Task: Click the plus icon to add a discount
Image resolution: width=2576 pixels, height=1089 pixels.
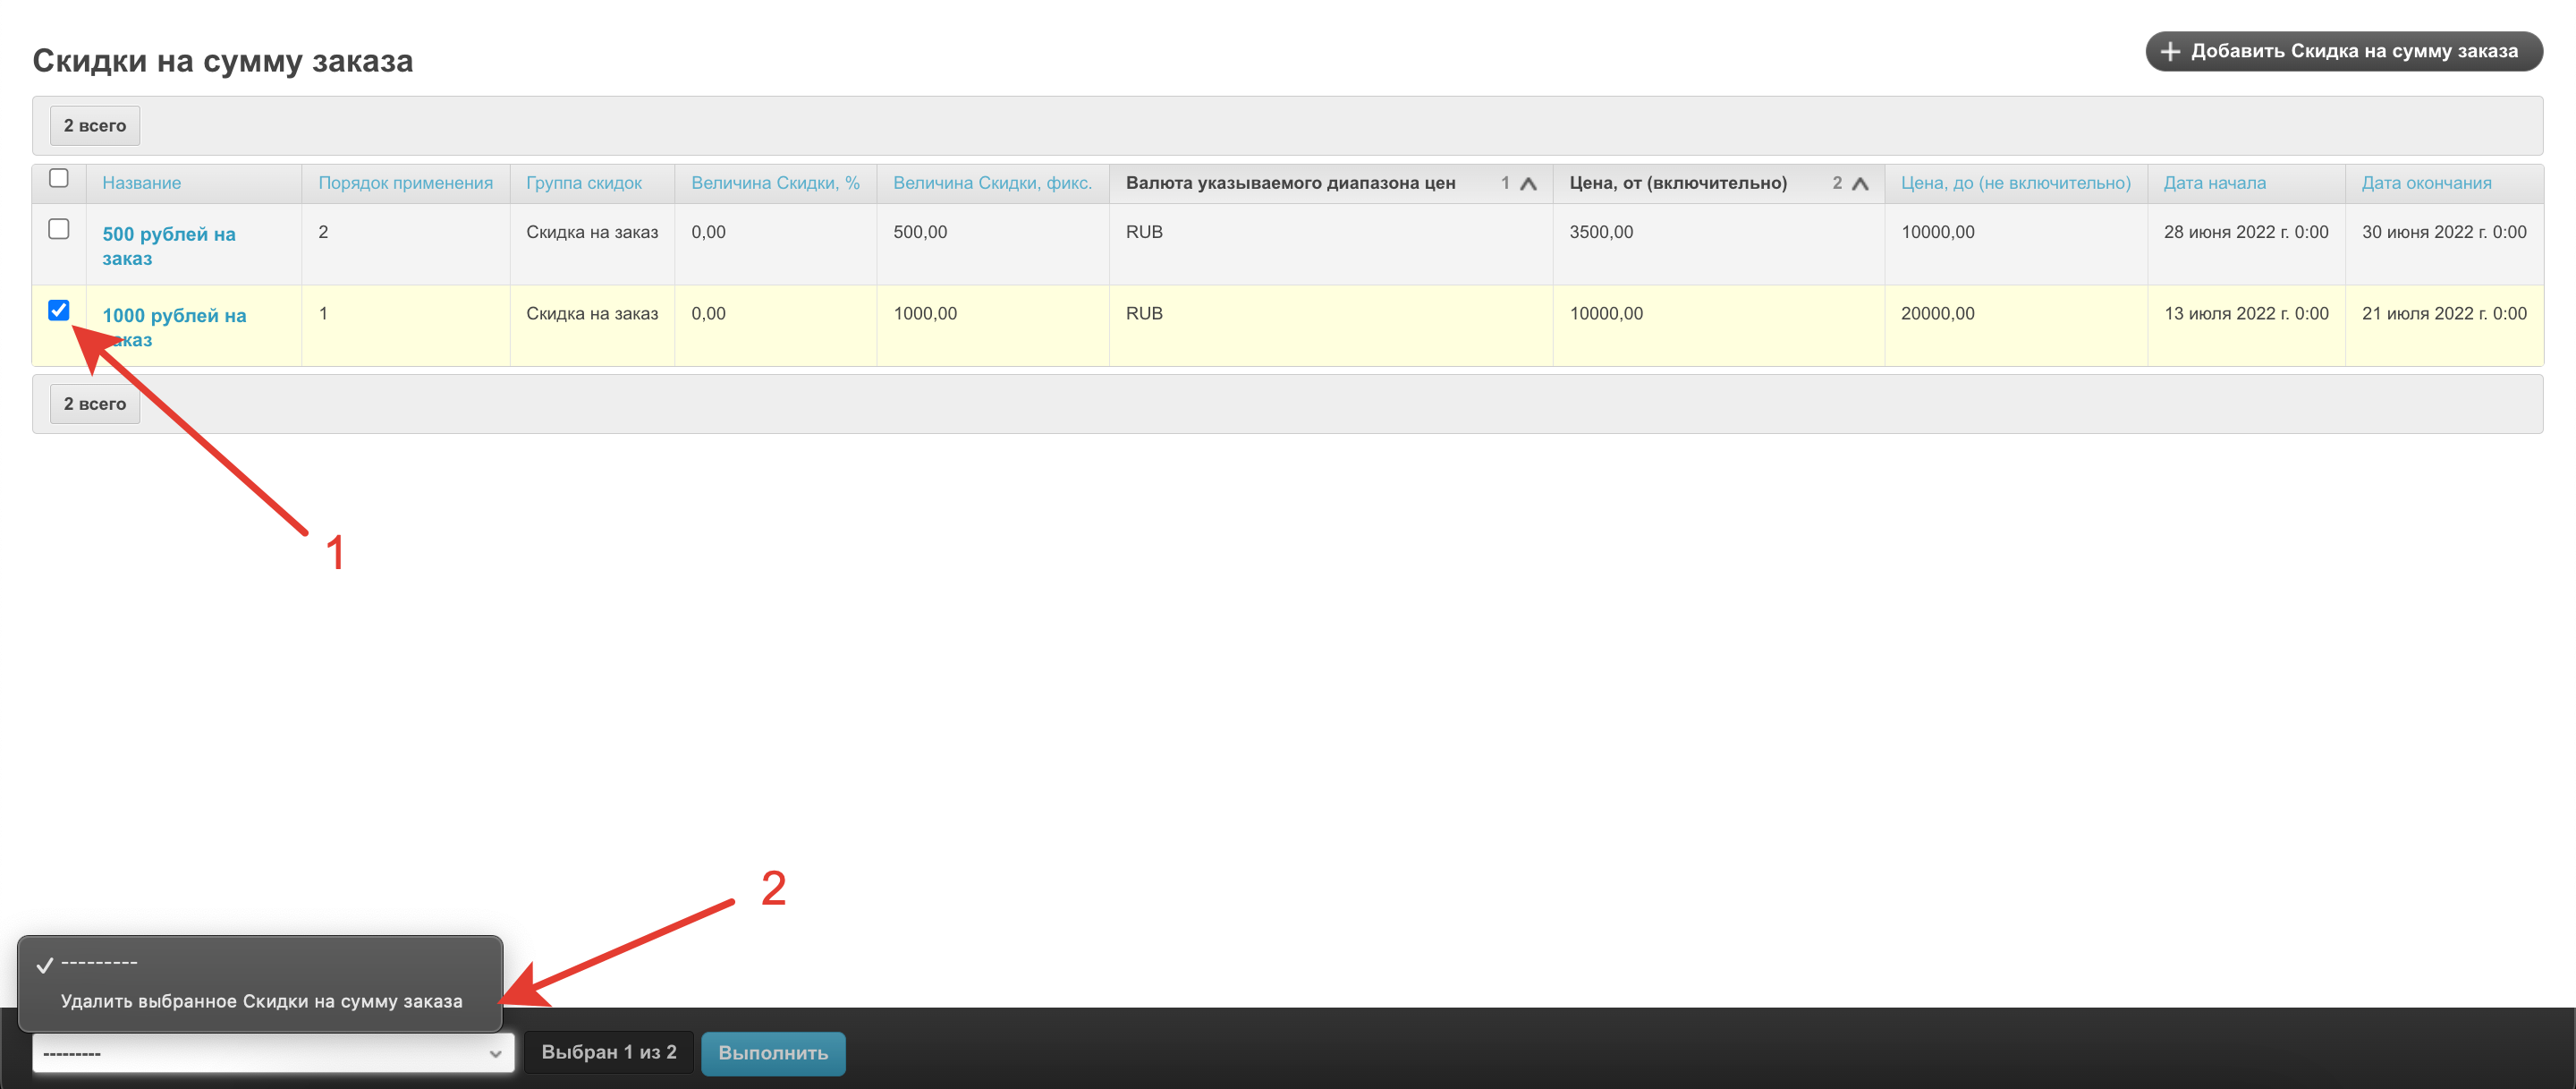Action: point(2169,51)
